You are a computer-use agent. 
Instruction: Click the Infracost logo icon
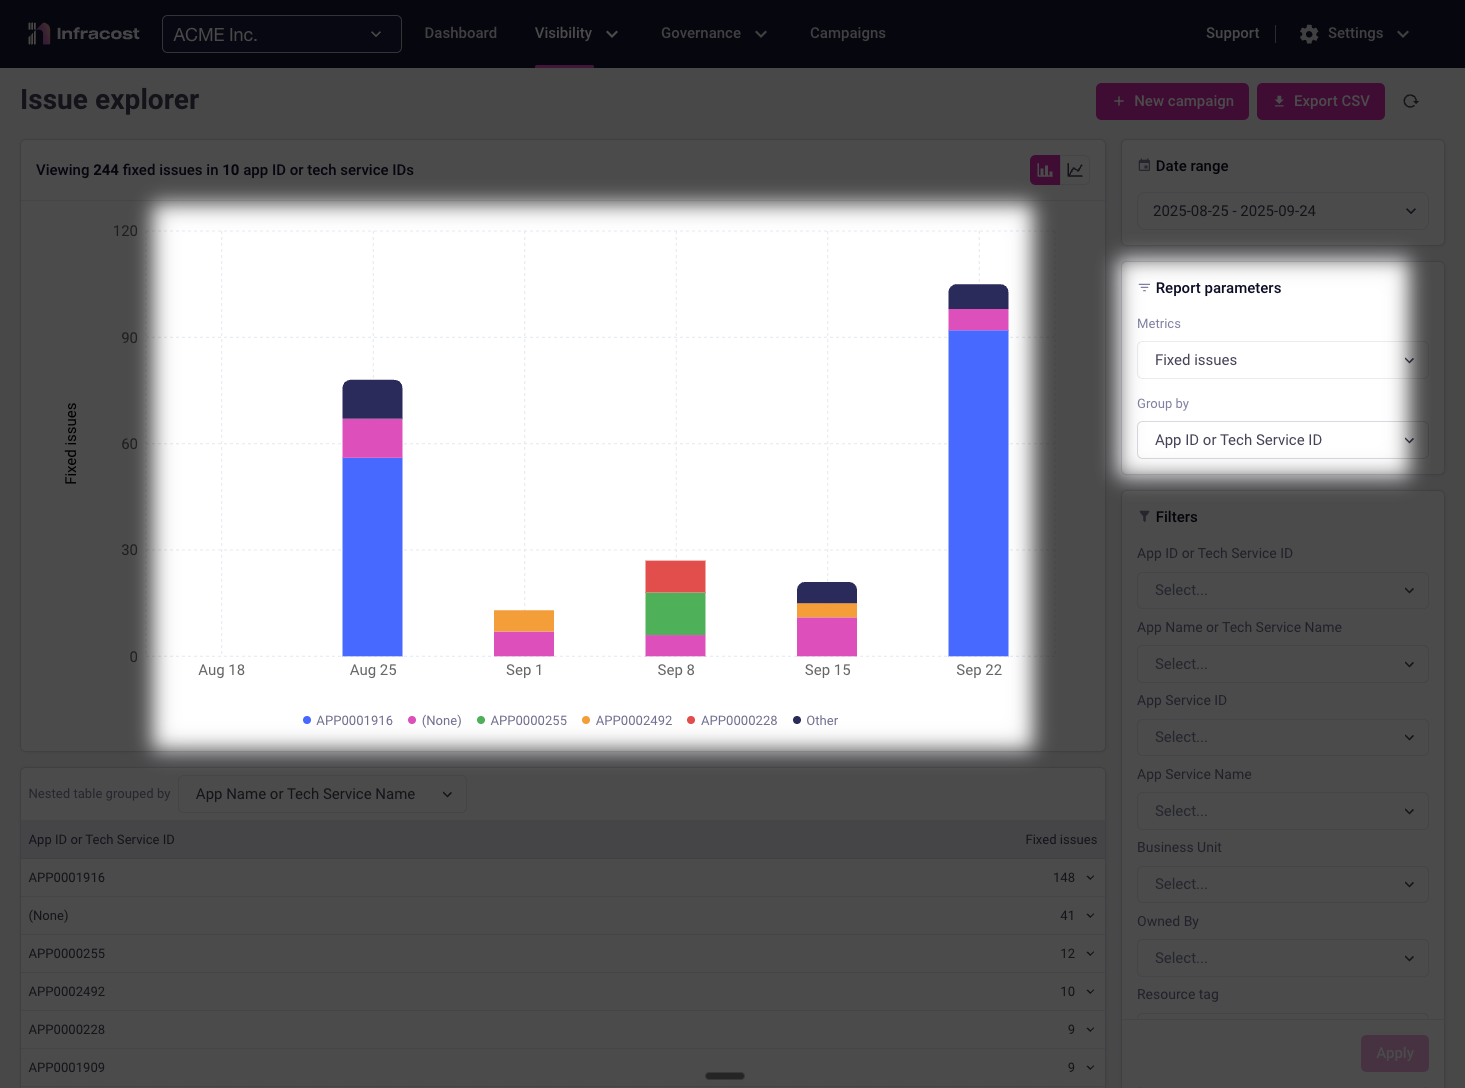pos(39,34)
